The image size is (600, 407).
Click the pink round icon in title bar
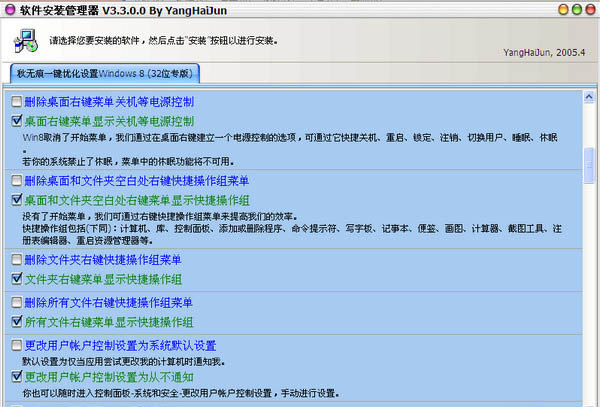(x=10, y=10)
